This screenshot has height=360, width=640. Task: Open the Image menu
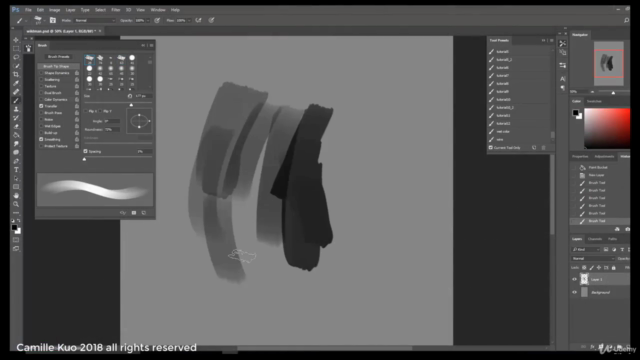tap(54, 10)
